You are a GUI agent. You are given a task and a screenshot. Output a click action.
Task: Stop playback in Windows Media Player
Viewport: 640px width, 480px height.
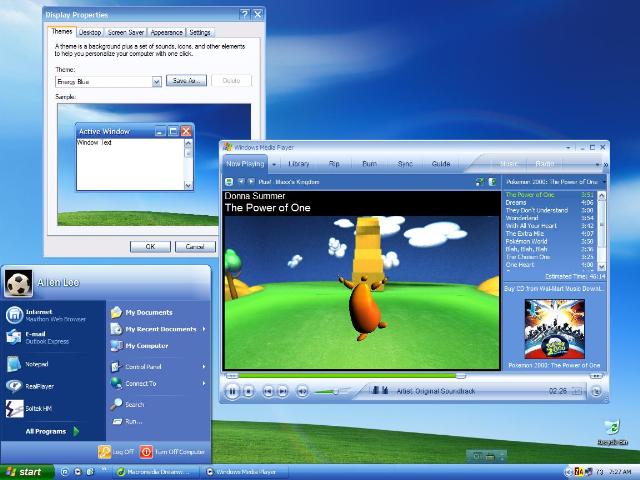[x=249, y=392]
